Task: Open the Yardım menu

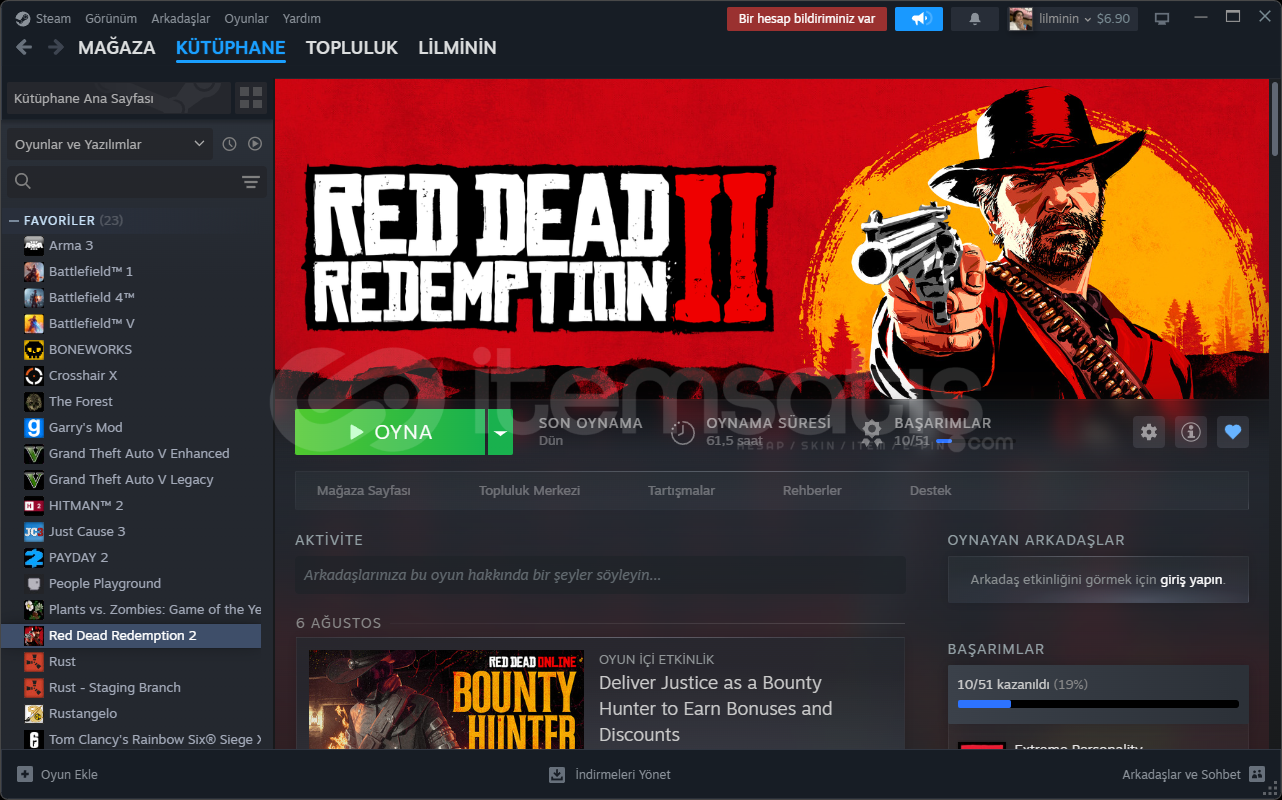Action: tap(302, 18)
